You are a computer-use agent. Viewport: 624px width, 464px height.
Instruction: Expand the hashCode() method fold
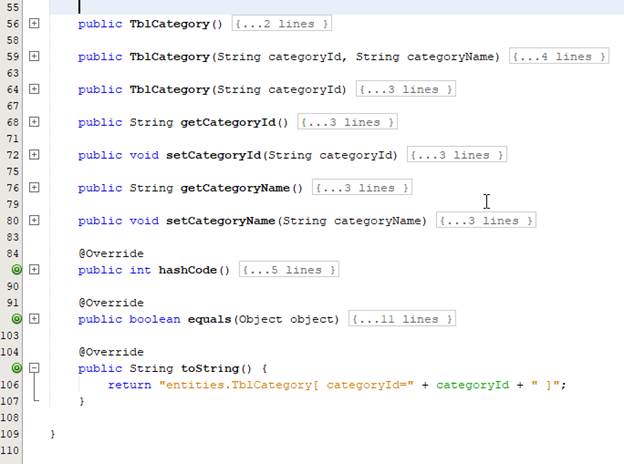coord(34,269)
